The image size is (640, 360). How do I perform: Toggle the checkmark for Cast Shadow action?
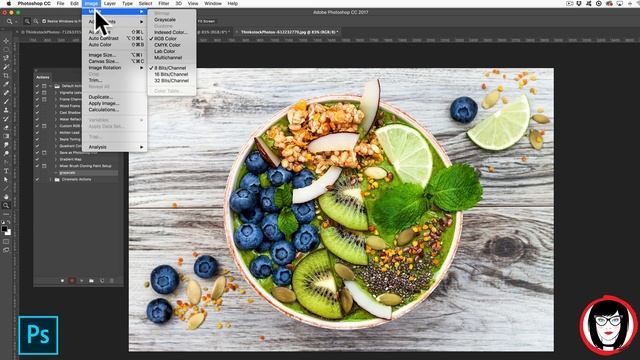[x=38, y=113]
